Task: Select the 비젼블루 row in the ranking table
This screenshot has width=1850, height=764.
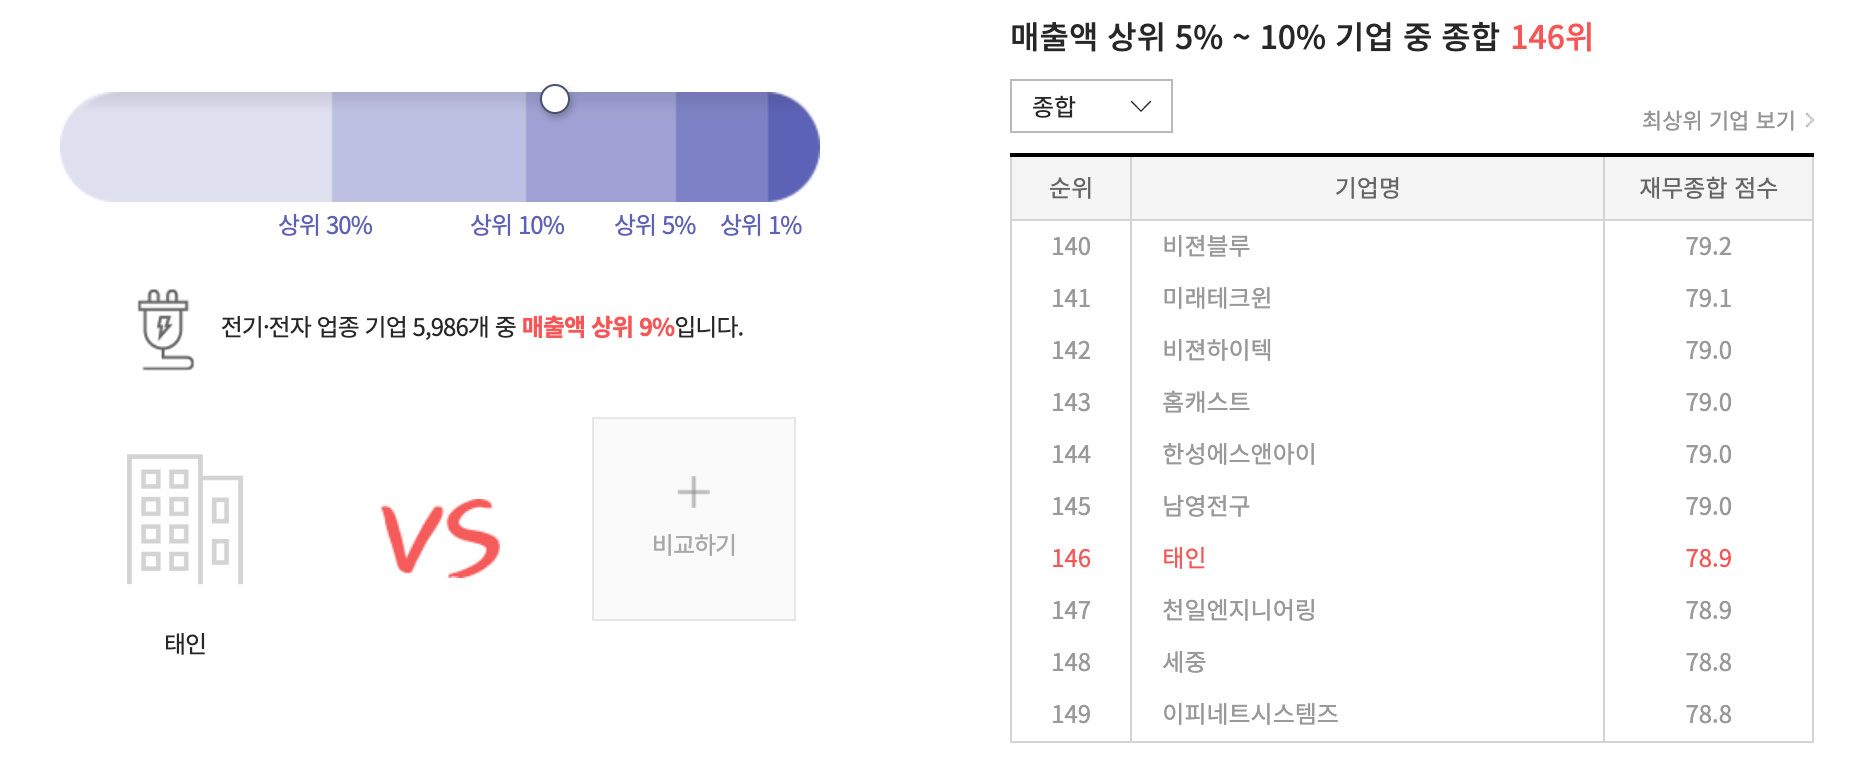Action: click(x=1411, y=246)
